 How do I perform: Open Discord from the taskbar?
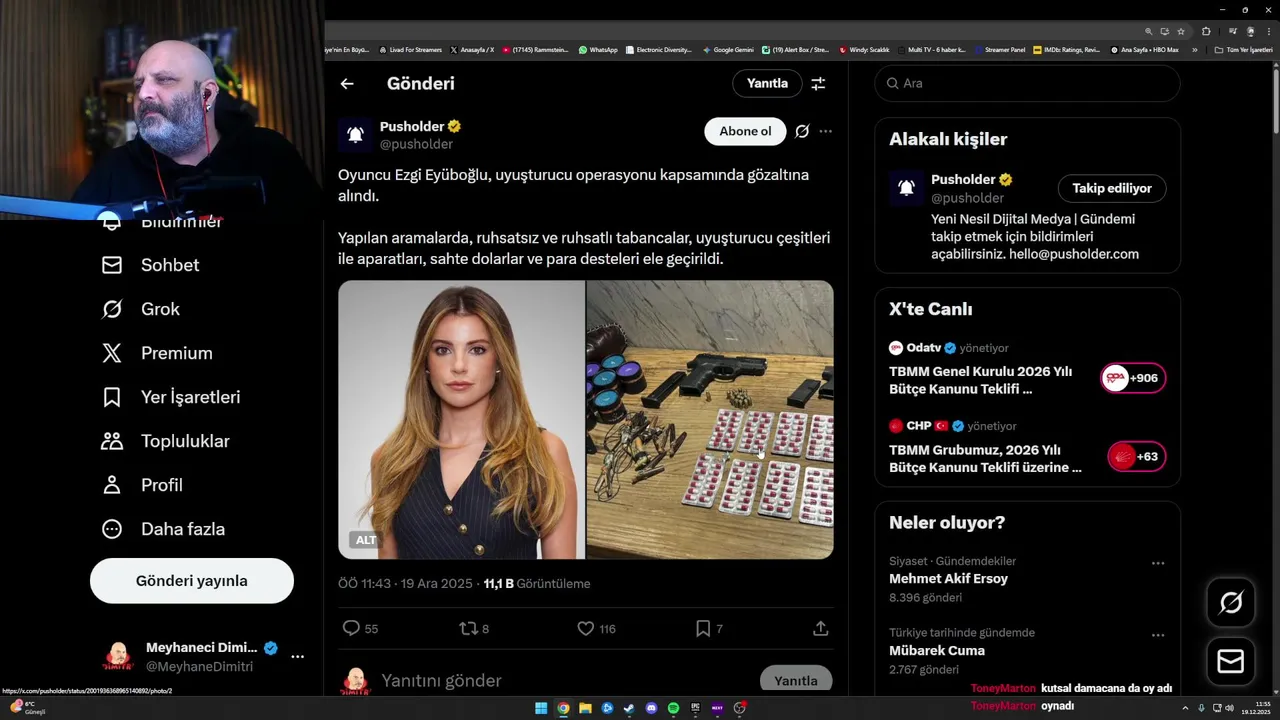[651, 708]
